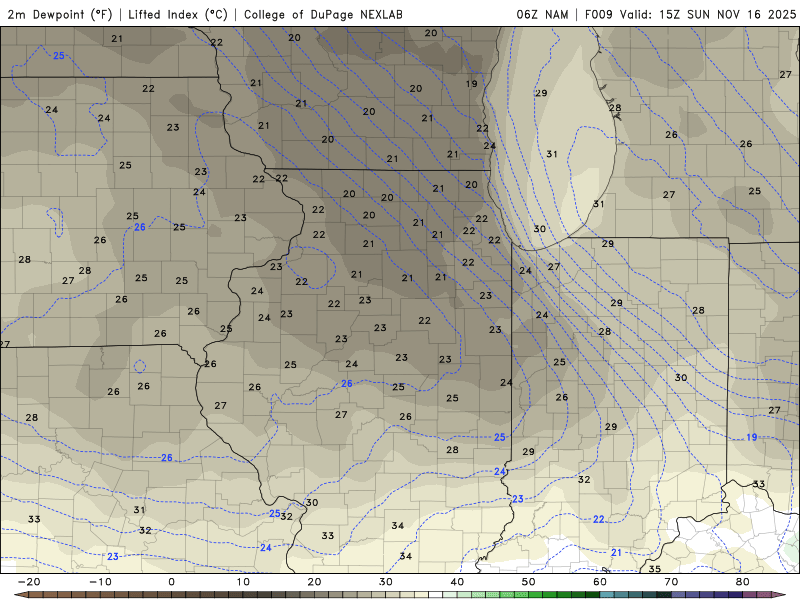This screenshot has height=600, width=800.
Task: Click the '06Z NAM' model run label
Action: click(542, 15)
